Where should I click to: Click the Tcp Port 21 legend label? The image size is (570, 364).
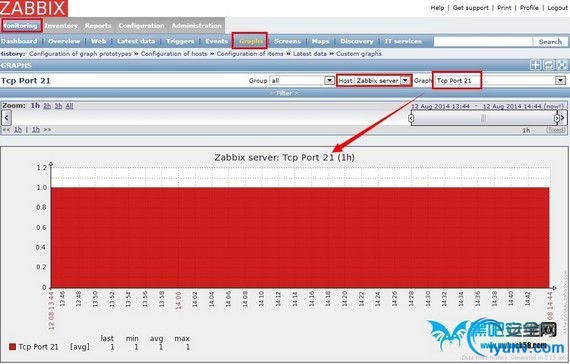(39, 347)
